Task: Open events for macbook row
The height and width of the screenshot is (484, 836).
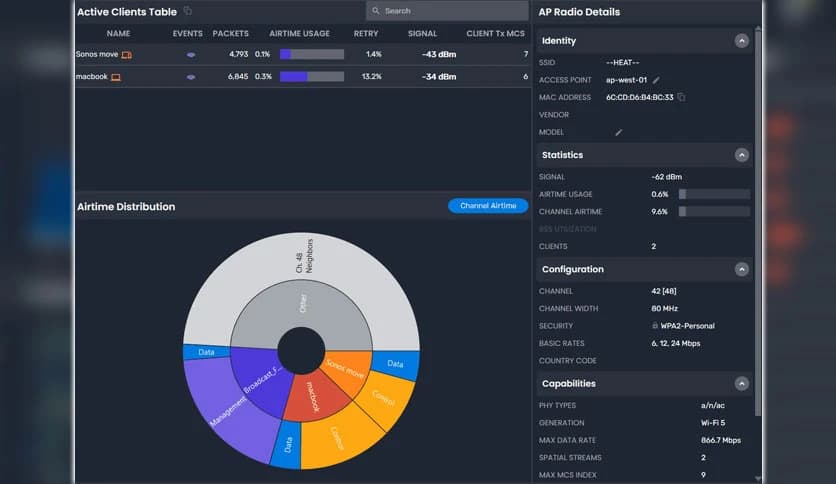Action: [x=191, y=77]
